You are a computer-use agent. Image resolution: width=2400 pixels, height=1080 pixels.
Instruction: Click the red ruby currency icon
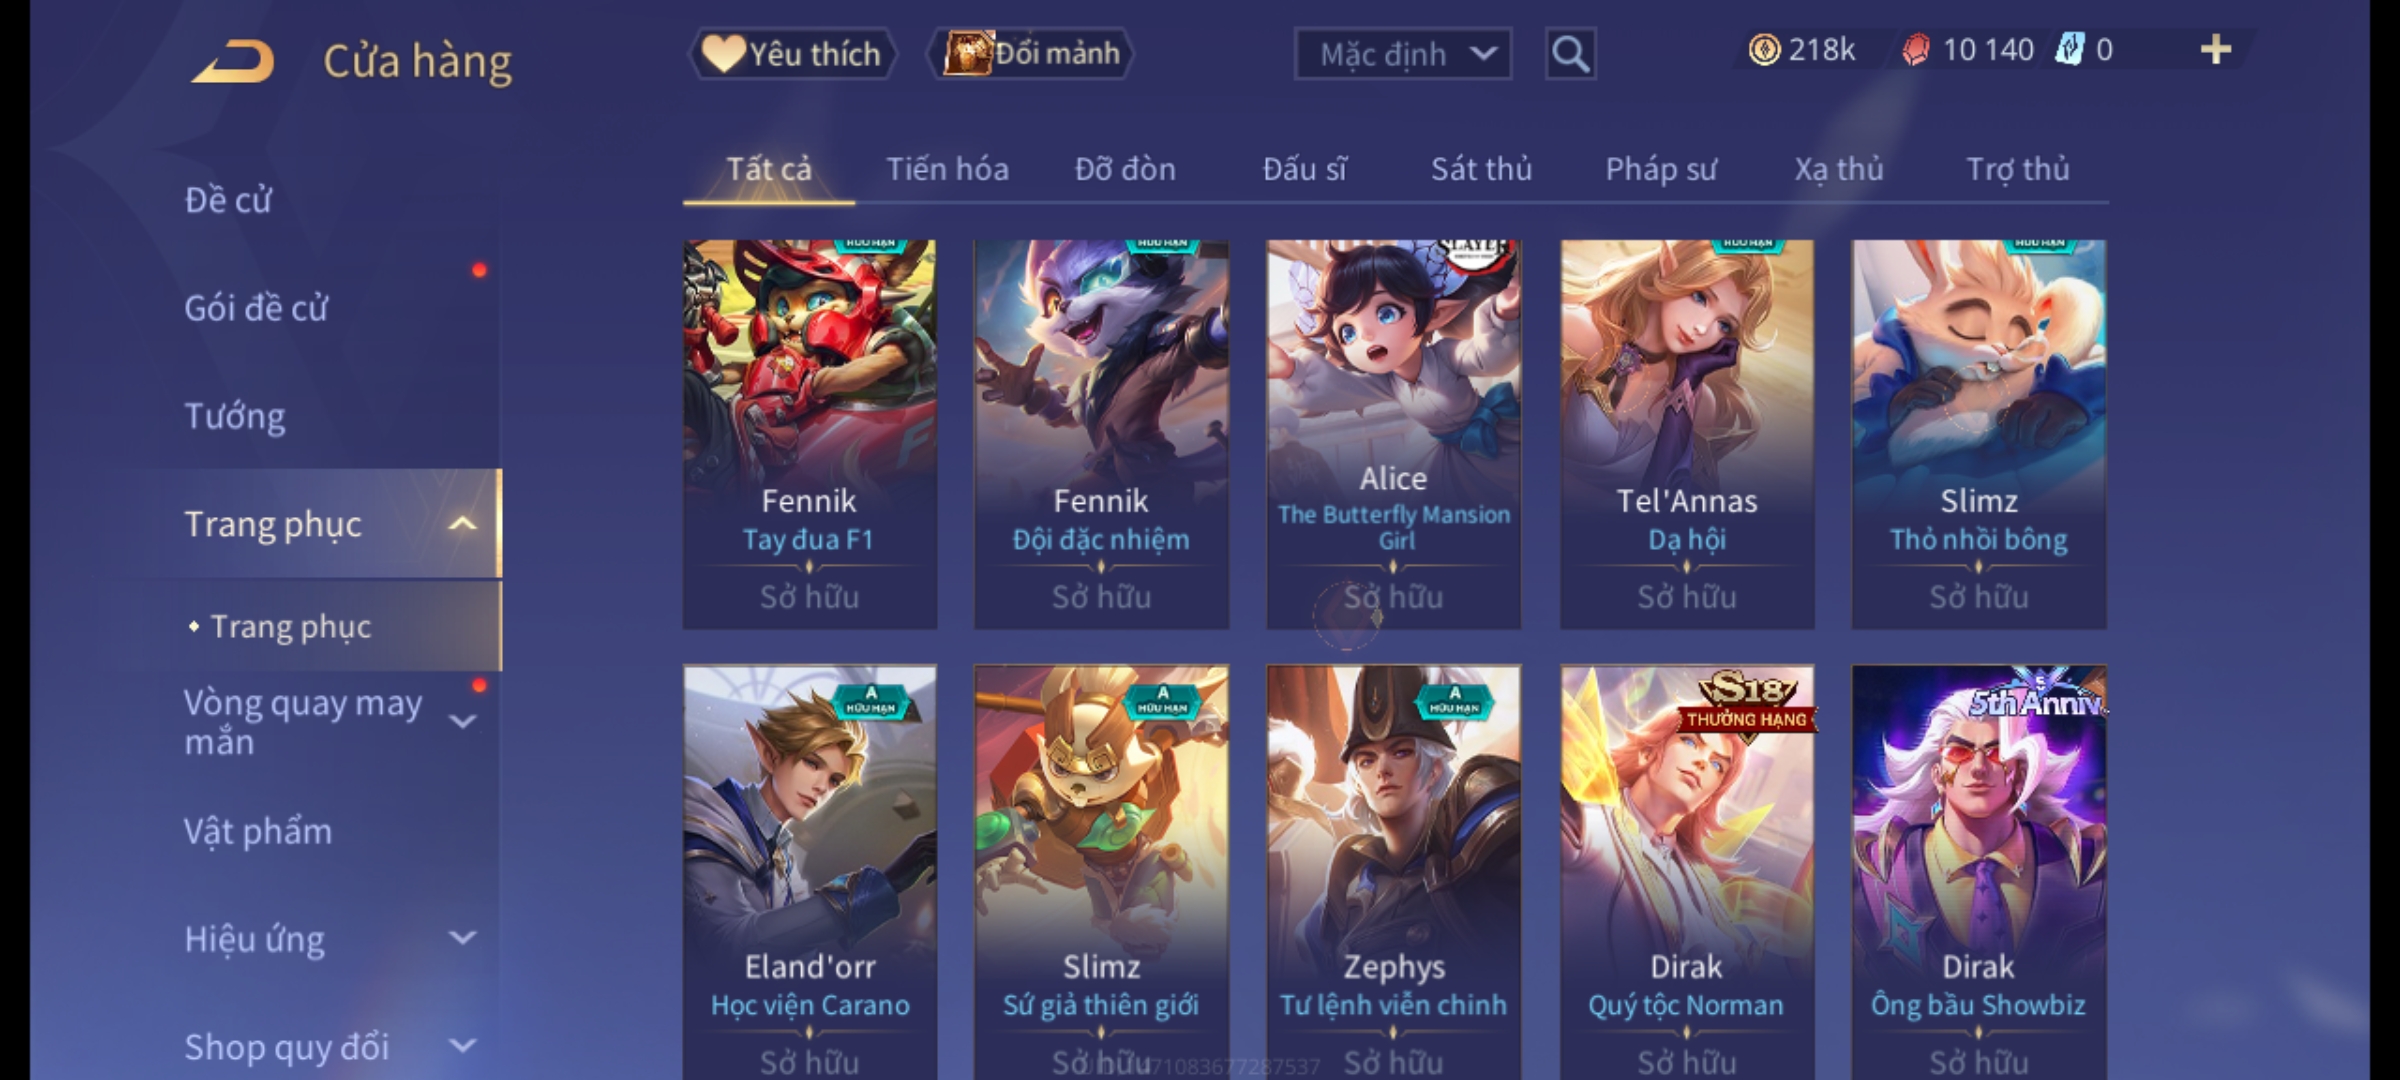click(1915, 50)
